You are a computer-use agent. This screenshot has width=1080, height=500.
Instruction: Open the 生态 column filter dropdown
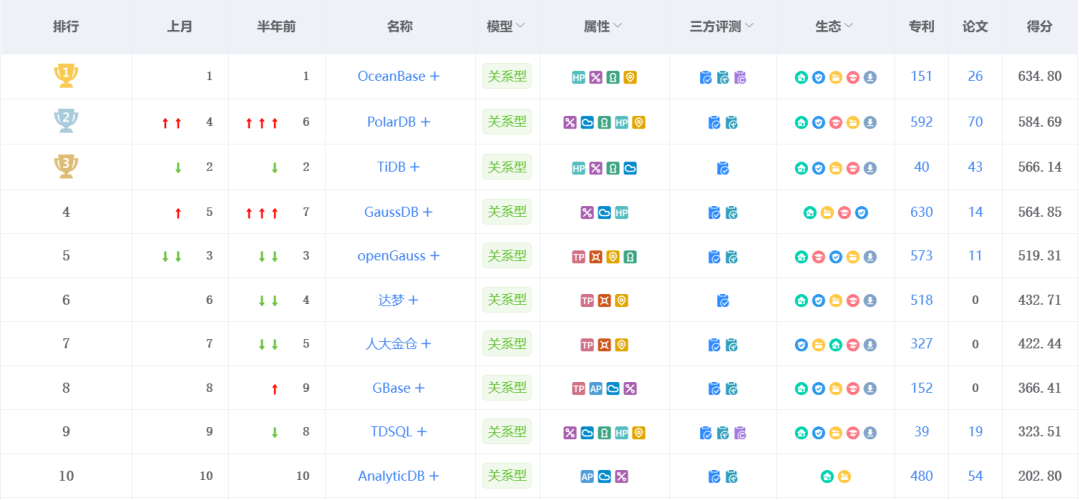coord(849,26)
